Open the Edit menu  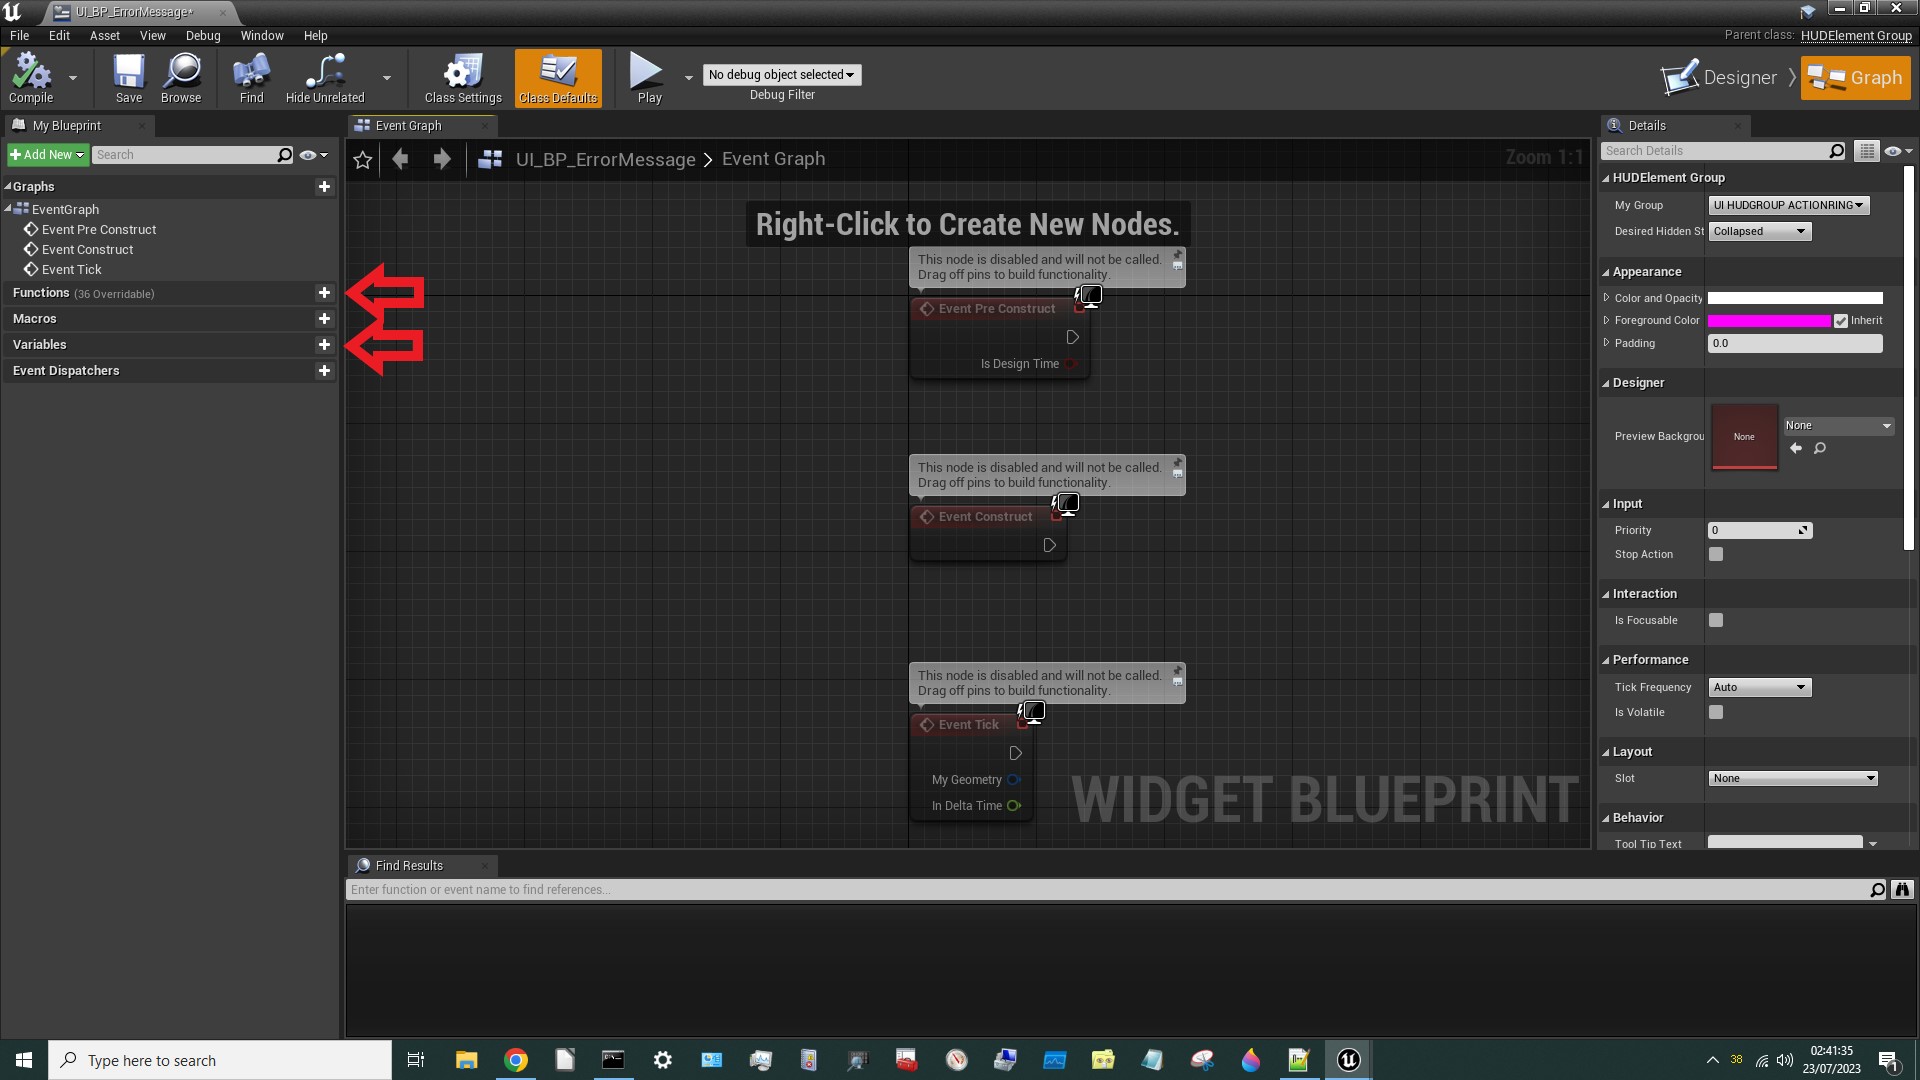click(x=59, y=36)
